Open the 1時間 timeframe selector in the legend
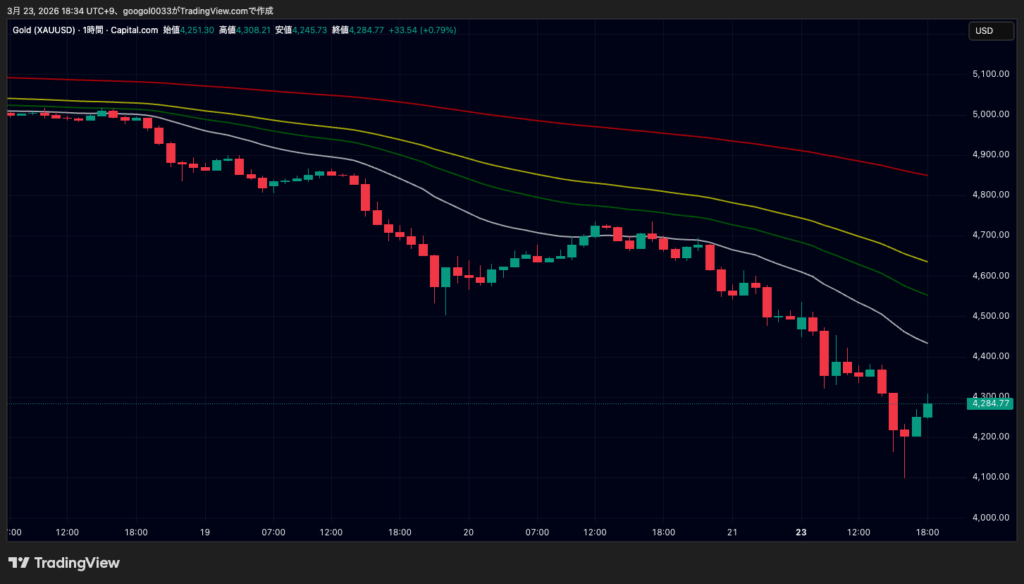The height and width of the screenshot is (584, 1024). click(x=92, y=31)
